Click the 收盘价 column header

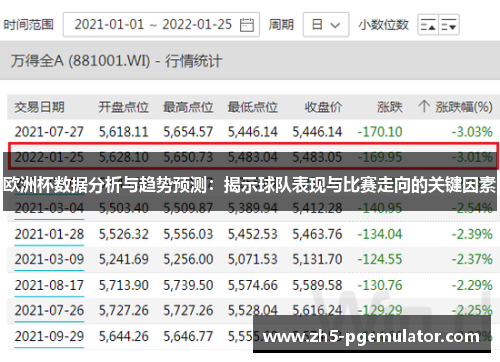(323, 107)
